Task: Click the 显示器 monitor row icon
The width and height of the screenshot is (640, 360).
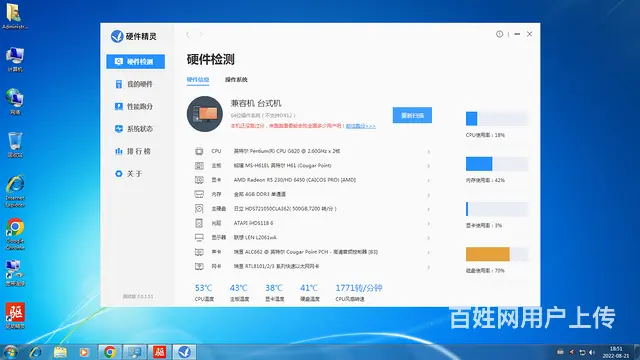Action: click(199, 238)
